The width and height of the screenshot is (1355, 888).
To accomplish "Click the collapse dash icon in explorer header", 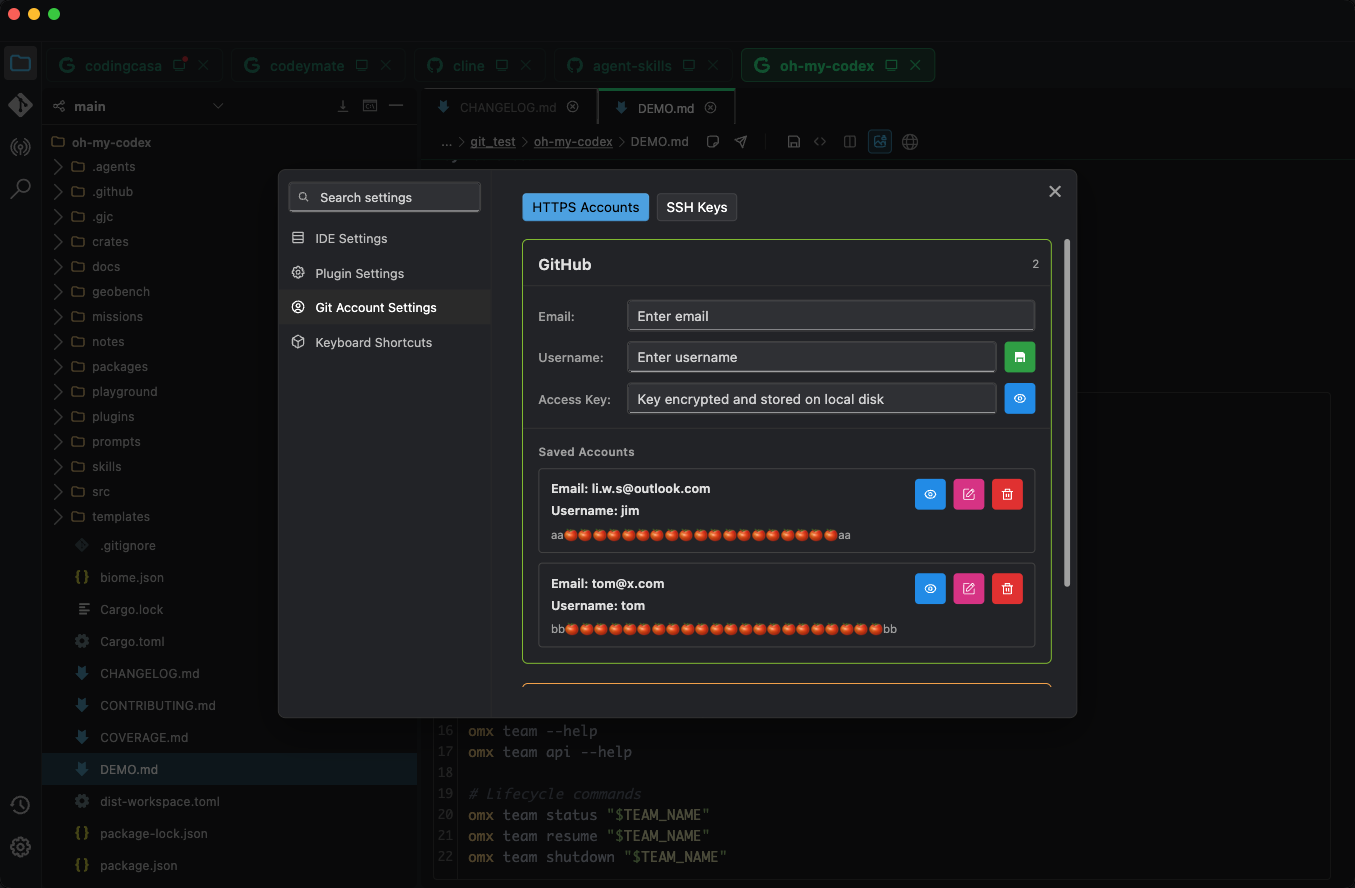I will pos(396,106).
